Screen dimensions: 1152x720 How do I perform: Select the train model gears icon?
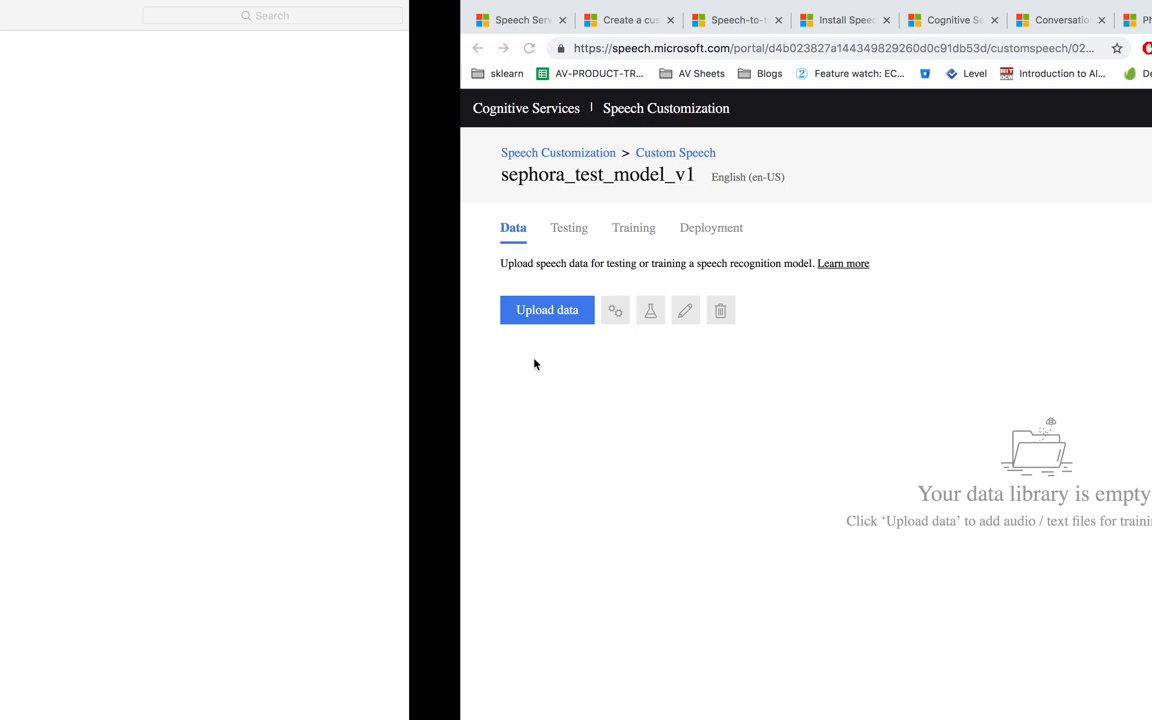tap(615, 310)
